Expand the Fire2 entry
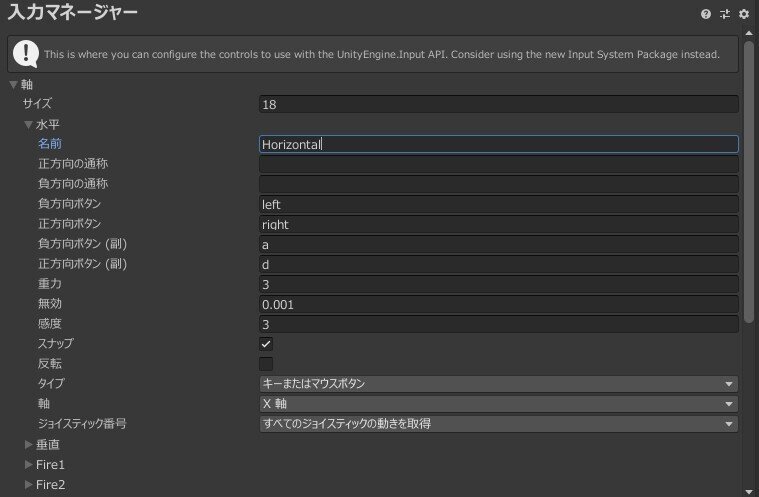Screen dimensions: 759x497 28,485
